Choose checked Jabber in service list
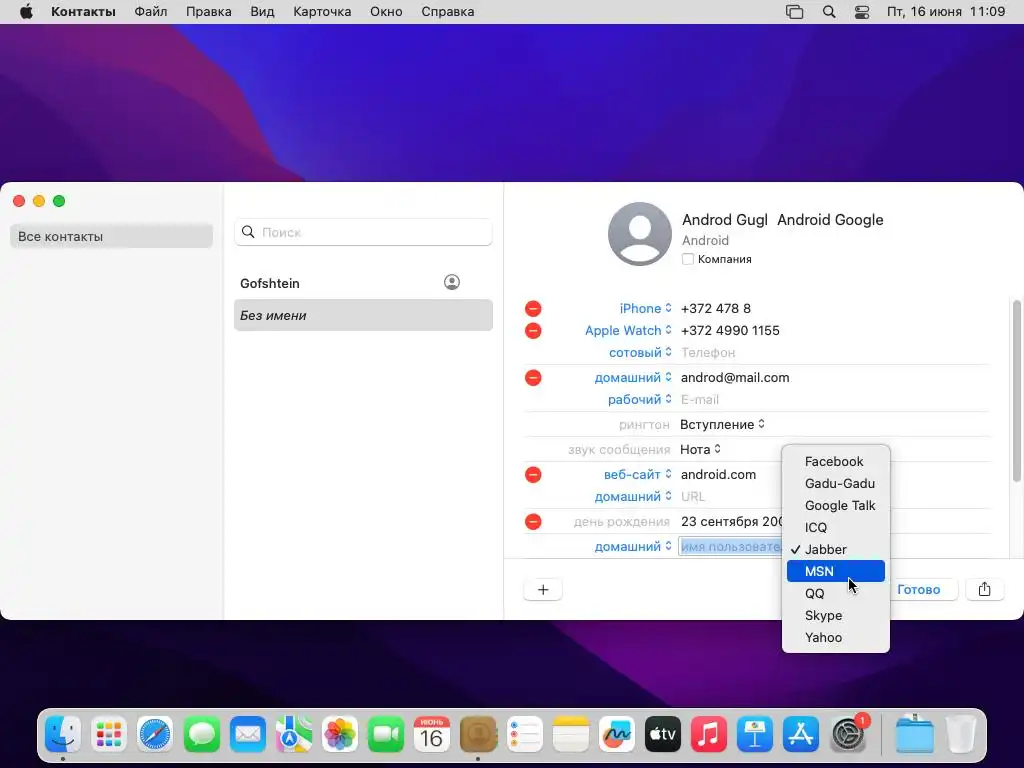The width and height of the screenshot is (1024, 768). 836,549
